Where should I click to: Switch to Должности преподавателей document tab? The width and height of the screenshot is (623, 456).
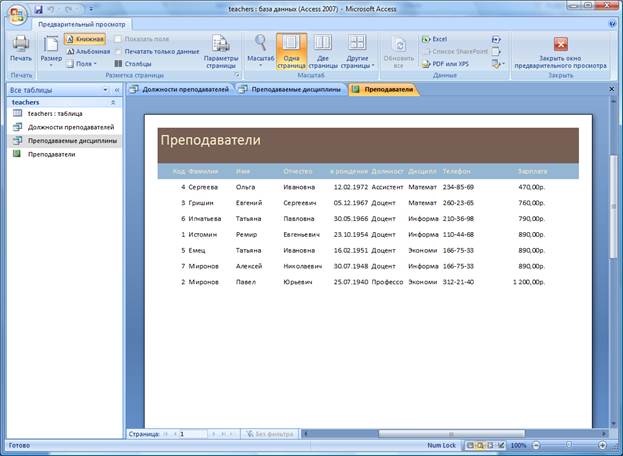coord(180,90)
